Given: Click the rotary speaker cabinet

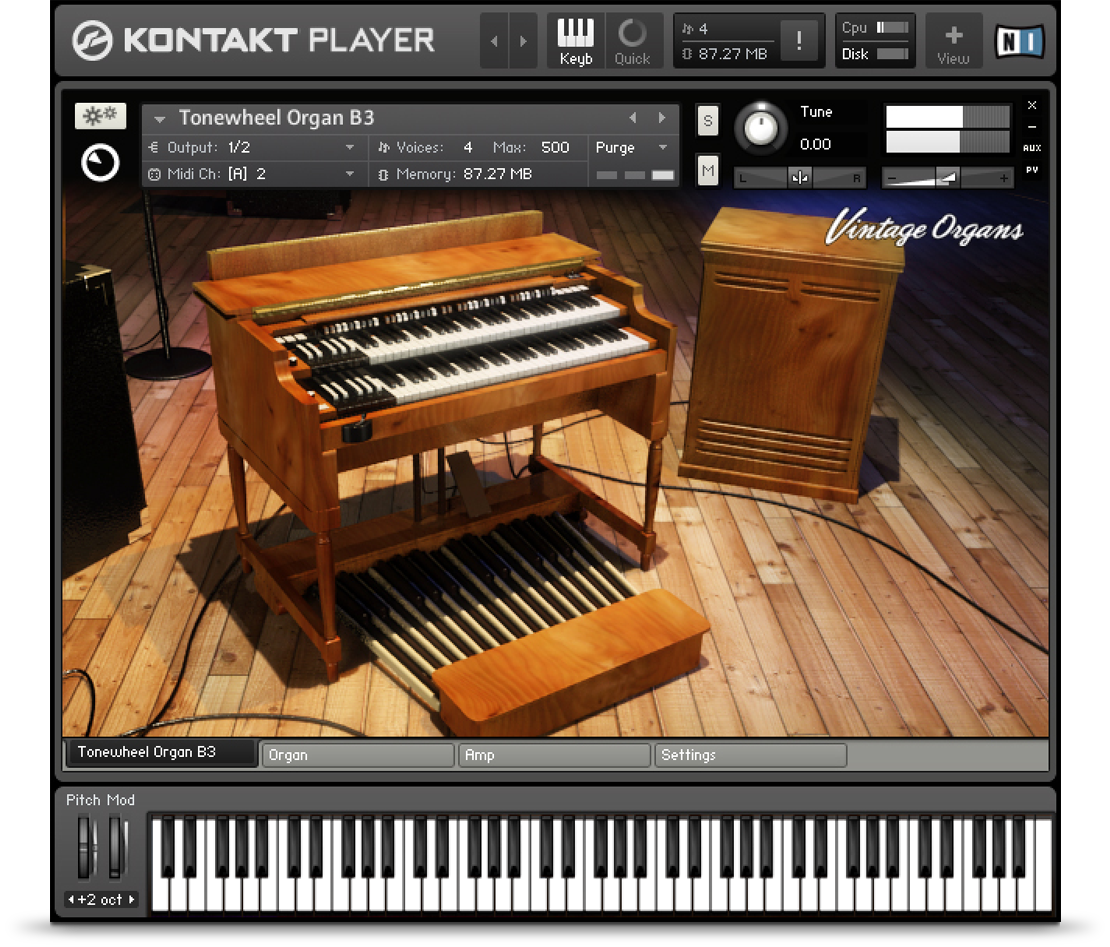Looking at the screenshot, I should pos(790,354).
